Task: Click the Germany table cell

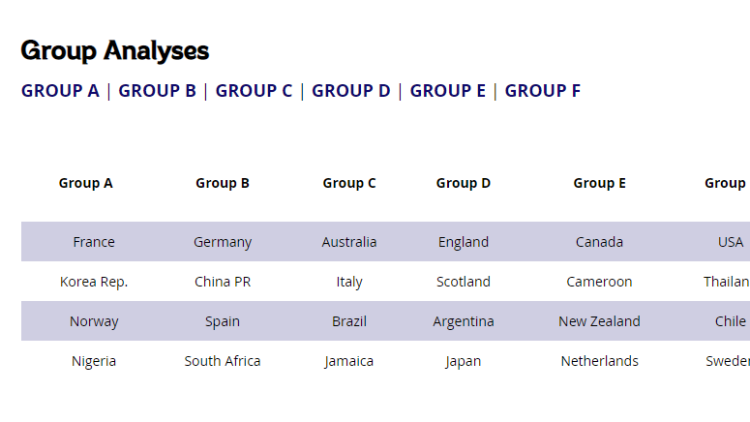Action: click(222, 242)
